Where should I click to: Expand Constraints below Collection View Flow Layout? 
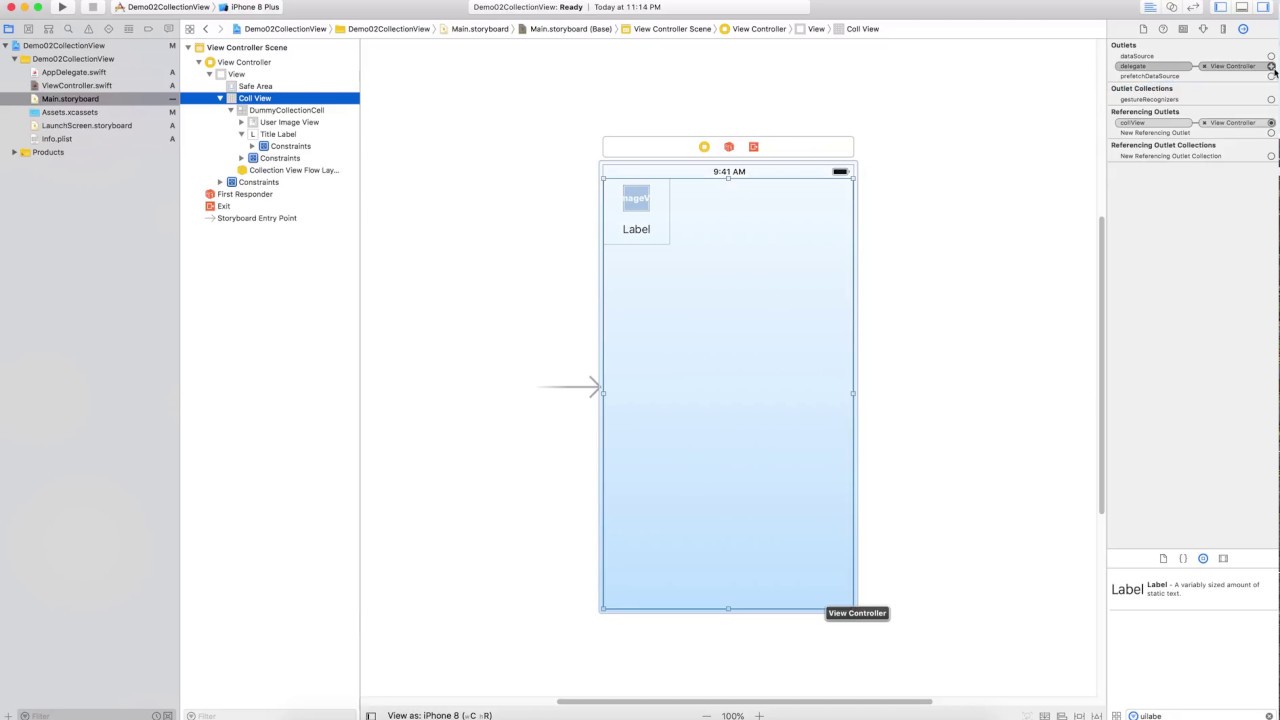click(220, 182)
